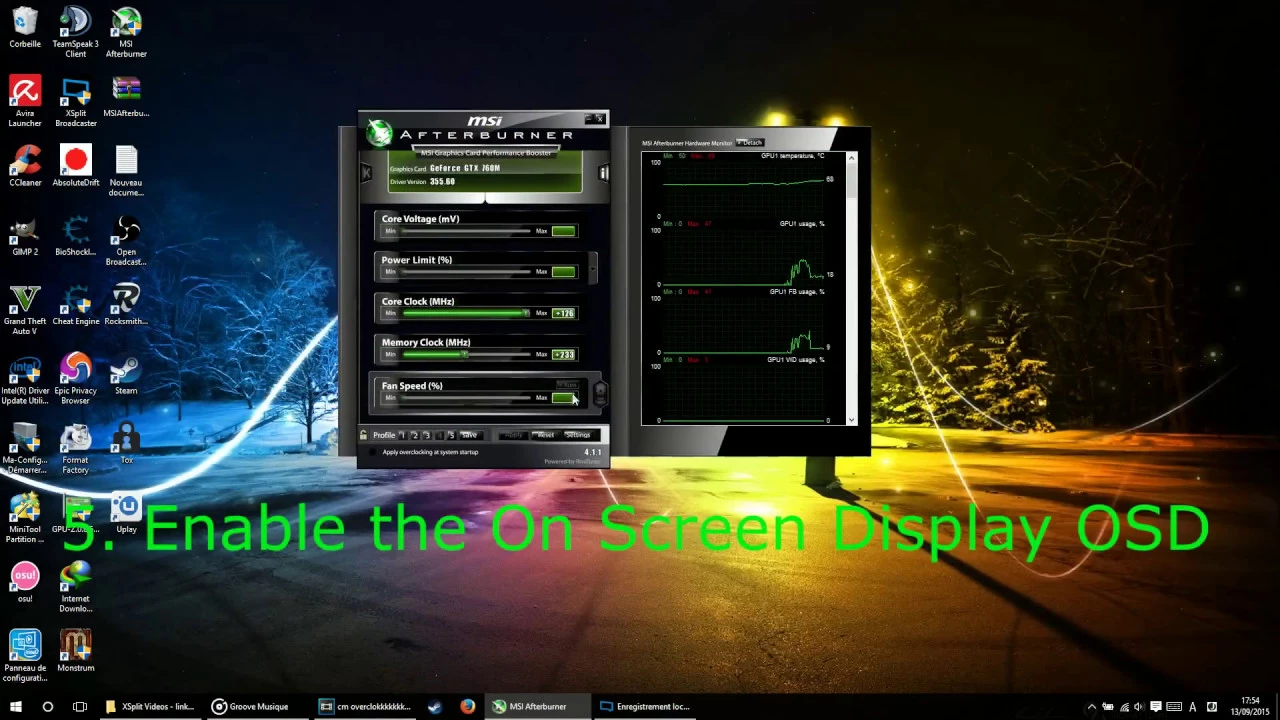
Task: Open osu! desktop icon
Action: [25, 583]
